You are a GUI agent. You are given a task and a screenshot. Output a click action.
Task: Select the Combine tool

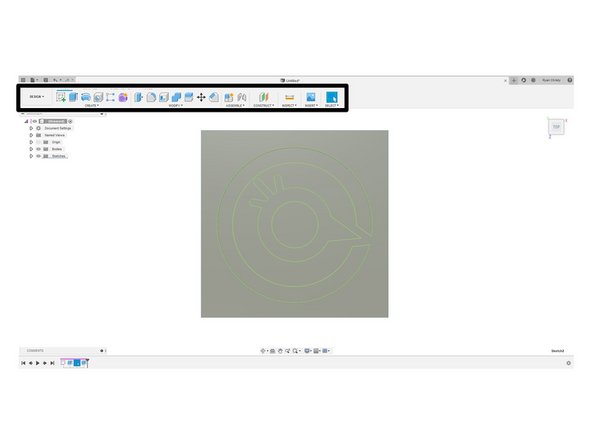pyautogui.click(x=176, y=97)
